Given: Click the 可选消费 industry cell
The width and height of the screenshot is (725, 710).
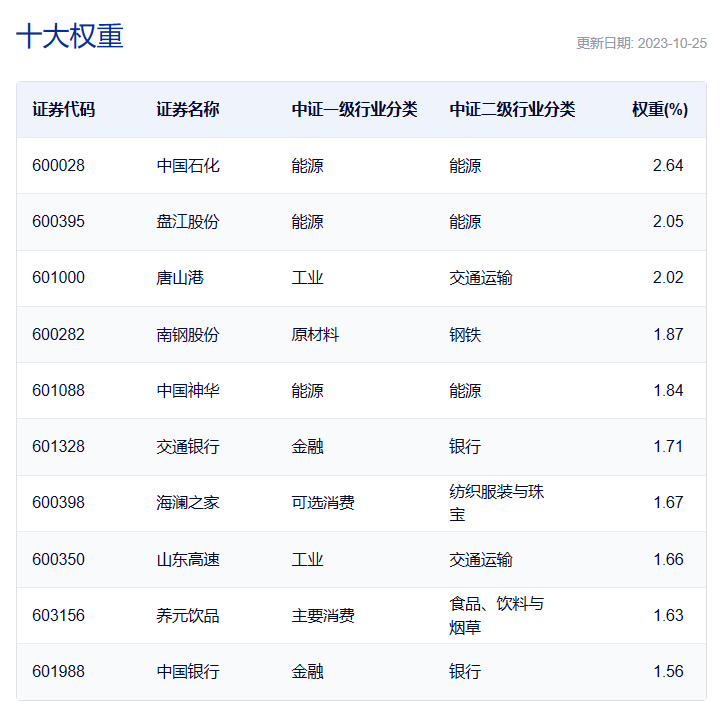Looking at the screenshot, I should (x=323, y=502).
